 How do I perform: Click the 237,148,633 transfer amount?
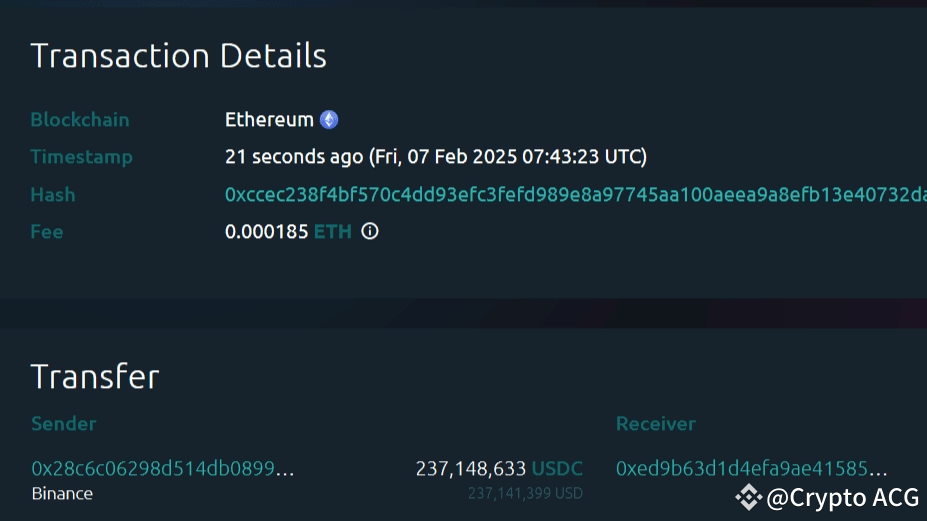point(470,468)
